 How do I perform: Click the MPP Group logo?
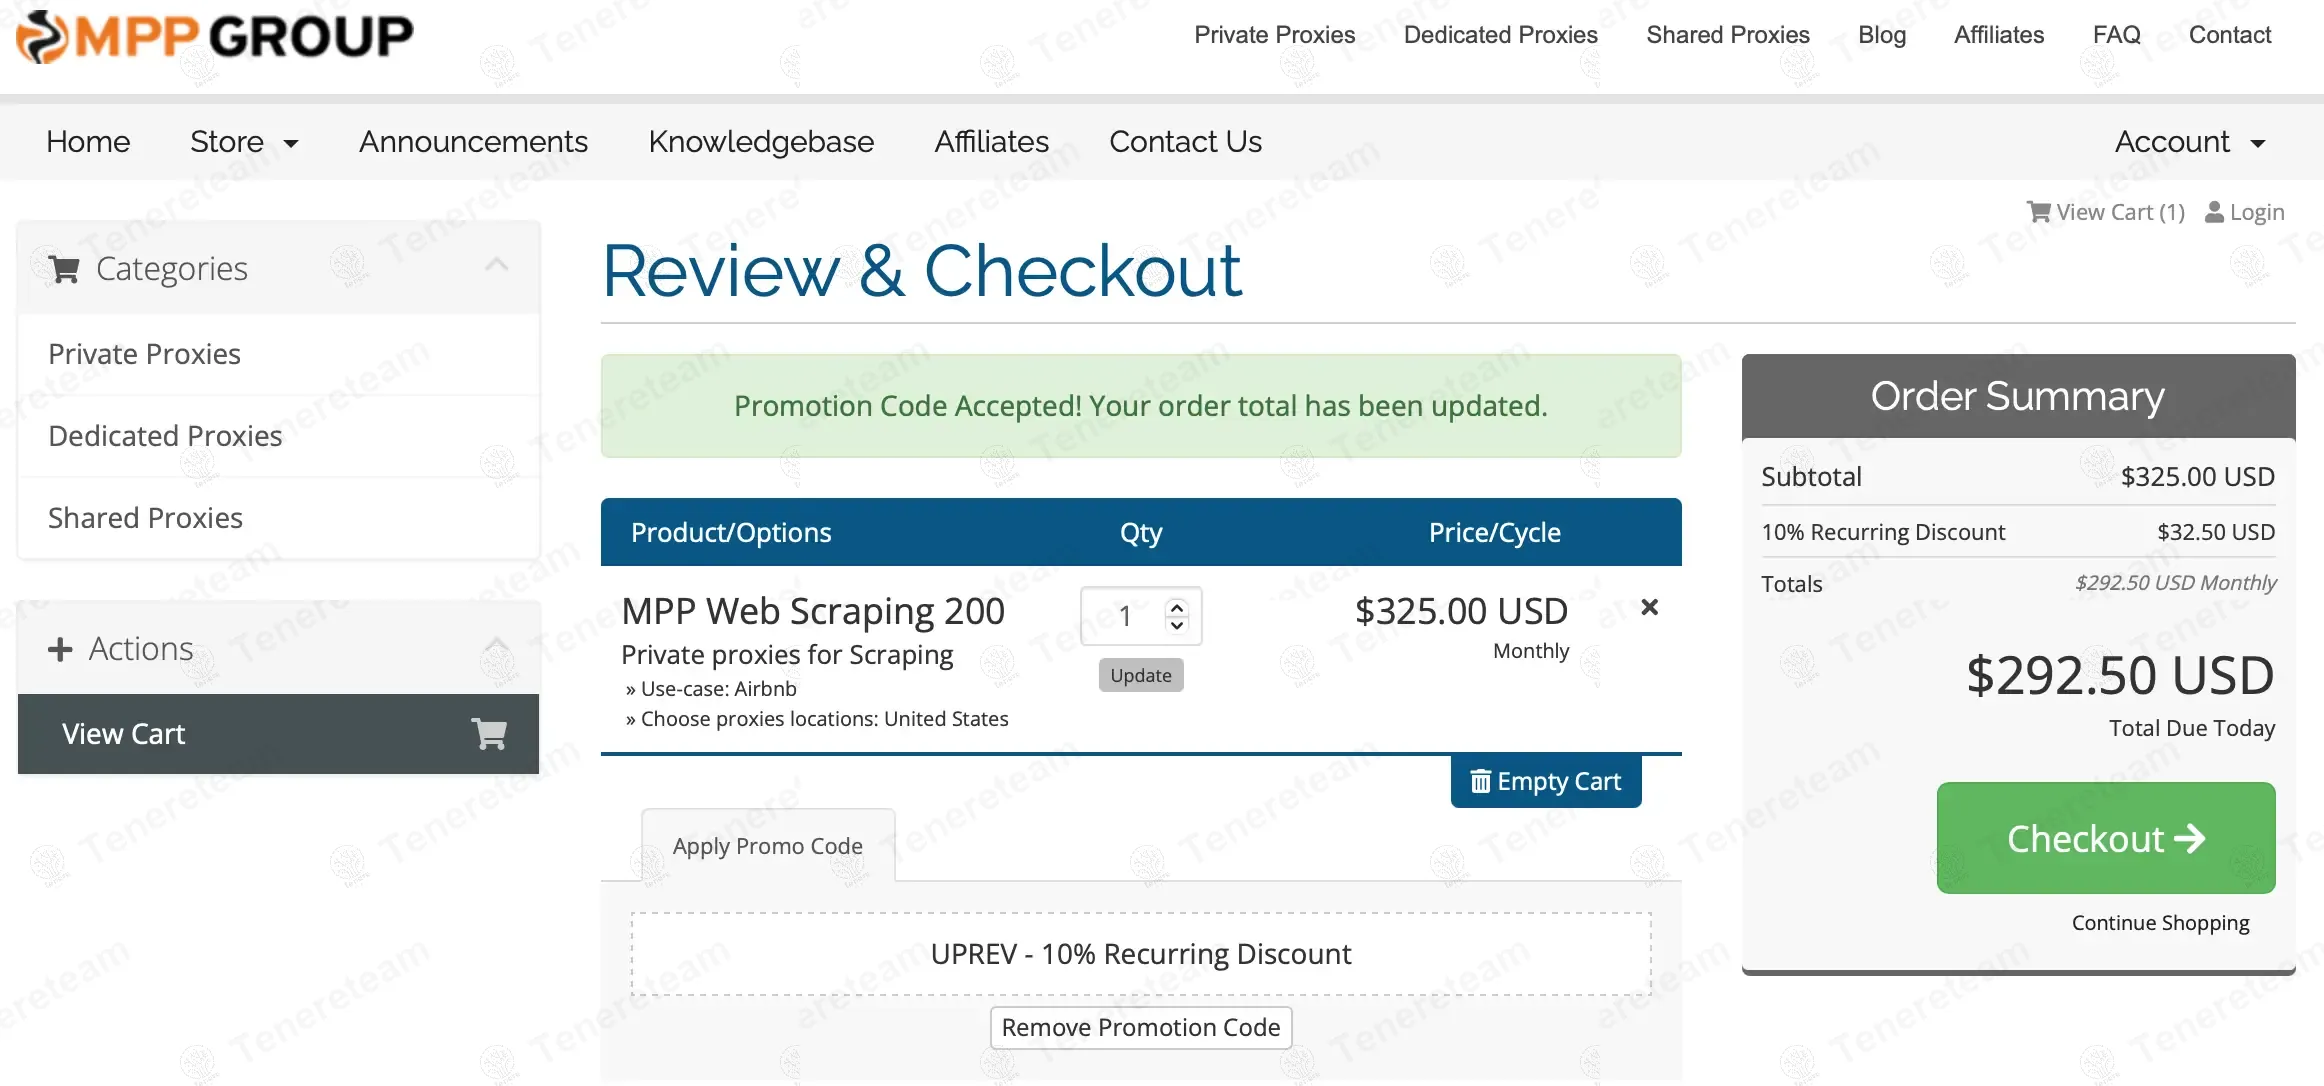tap(215, 37)
